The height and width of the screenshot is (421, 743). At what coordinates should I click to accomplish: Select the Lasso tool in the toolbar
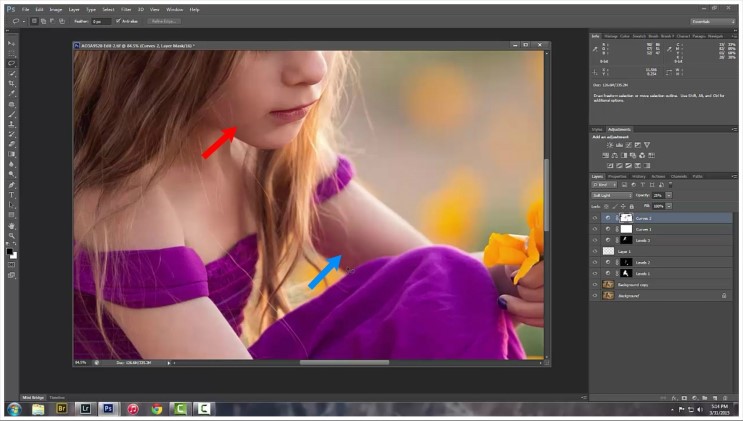coord(12,63)
